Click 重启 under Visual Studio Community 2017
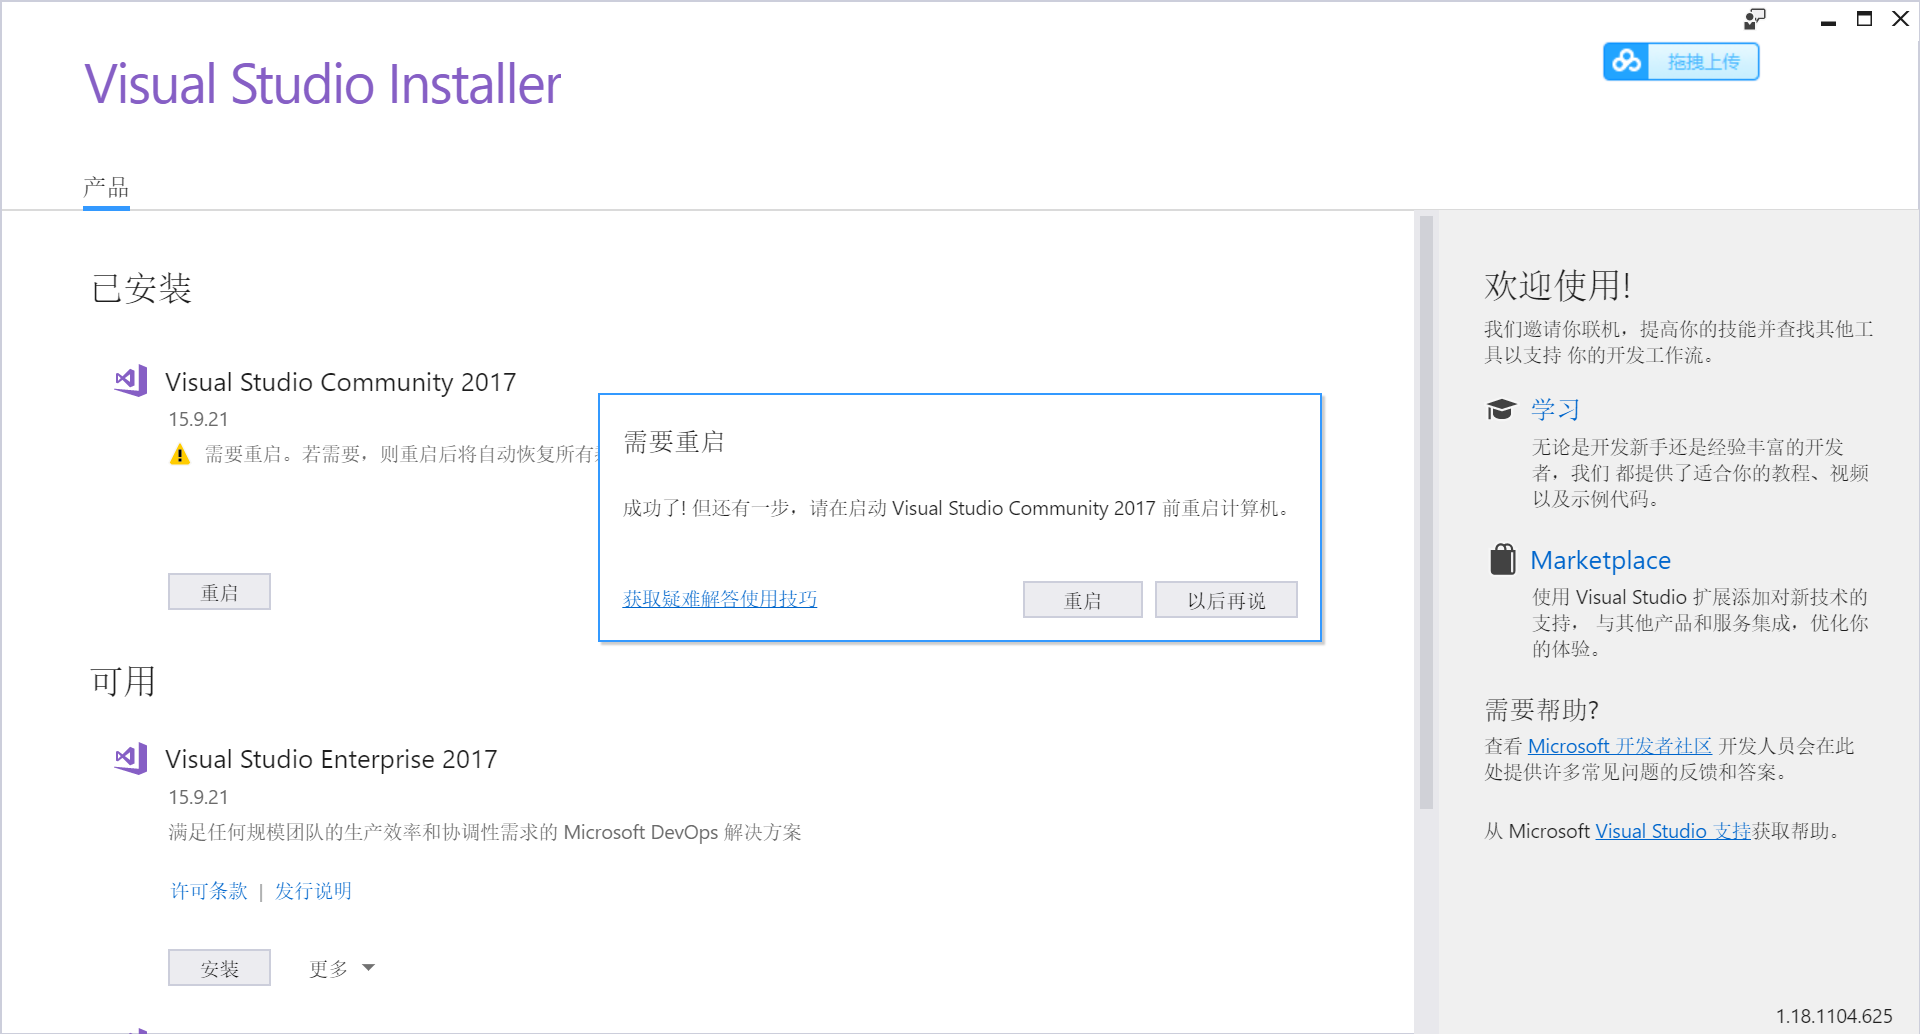Screen dimensions: 1920x1034 pyautogui.click(x=219, y=591)
